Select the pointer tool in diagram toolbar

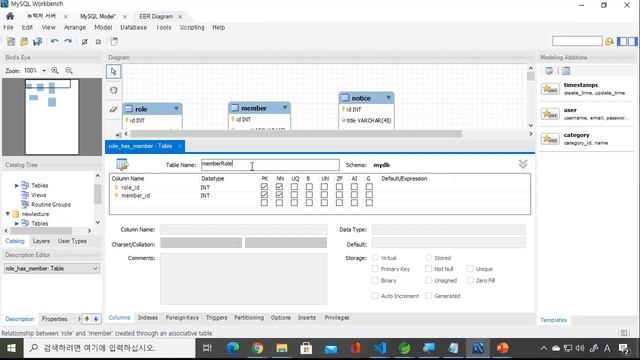[113, 71]
